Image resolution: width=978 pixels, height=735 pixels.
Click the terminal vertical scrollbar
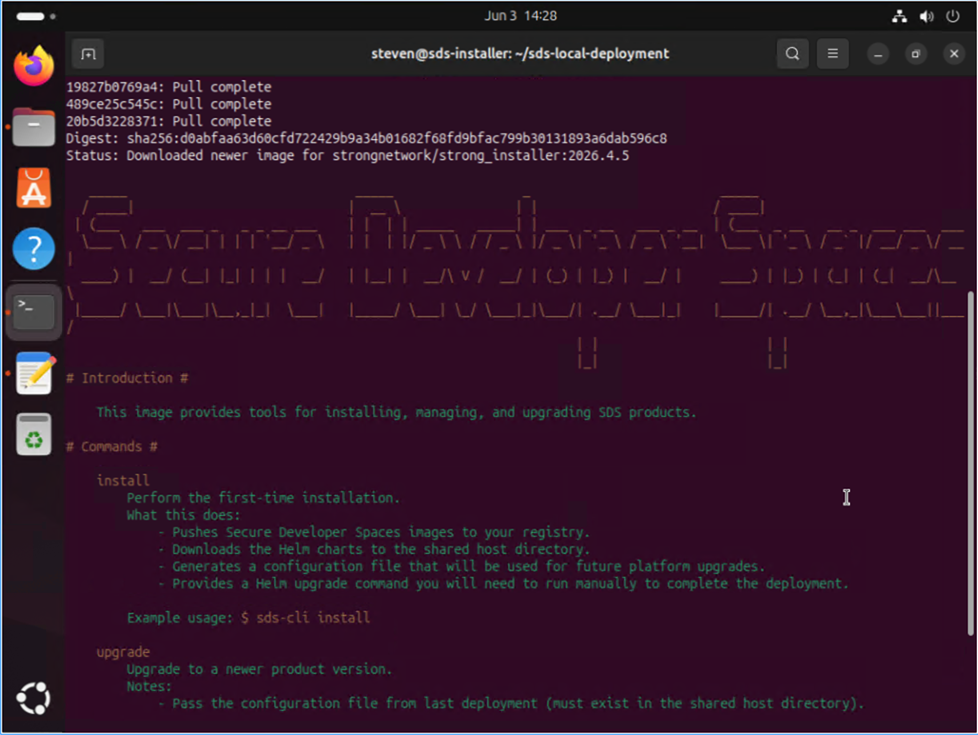(970, 463)
